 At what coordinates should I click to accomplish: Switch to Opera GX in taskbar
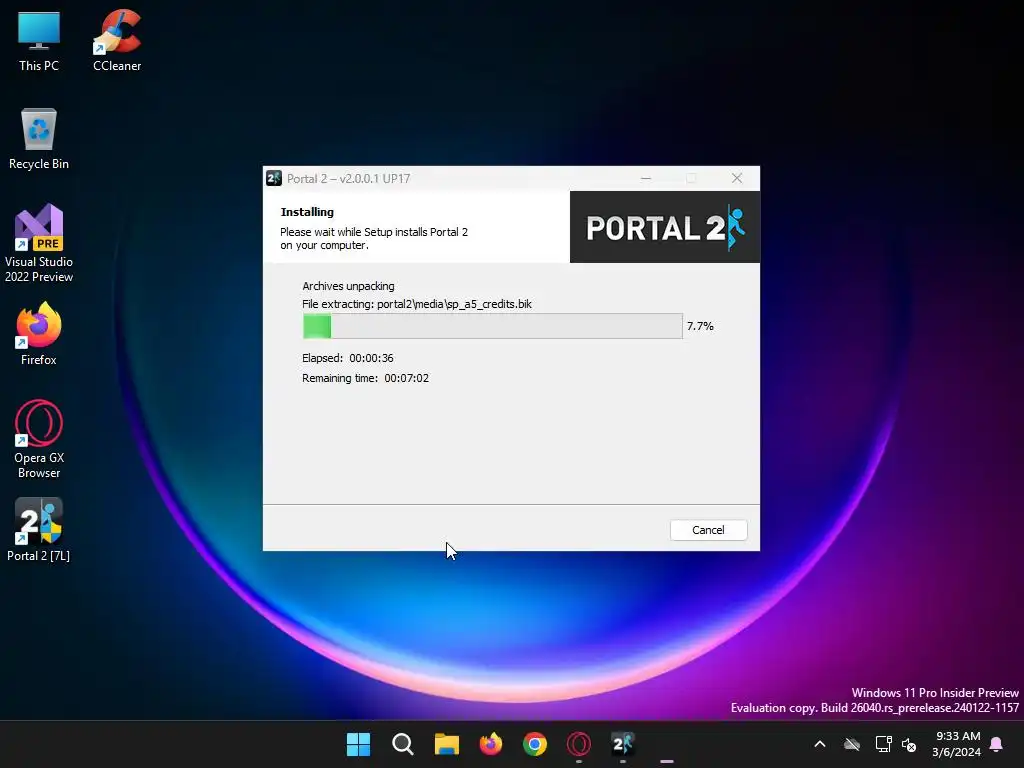[x=579, y=744]
